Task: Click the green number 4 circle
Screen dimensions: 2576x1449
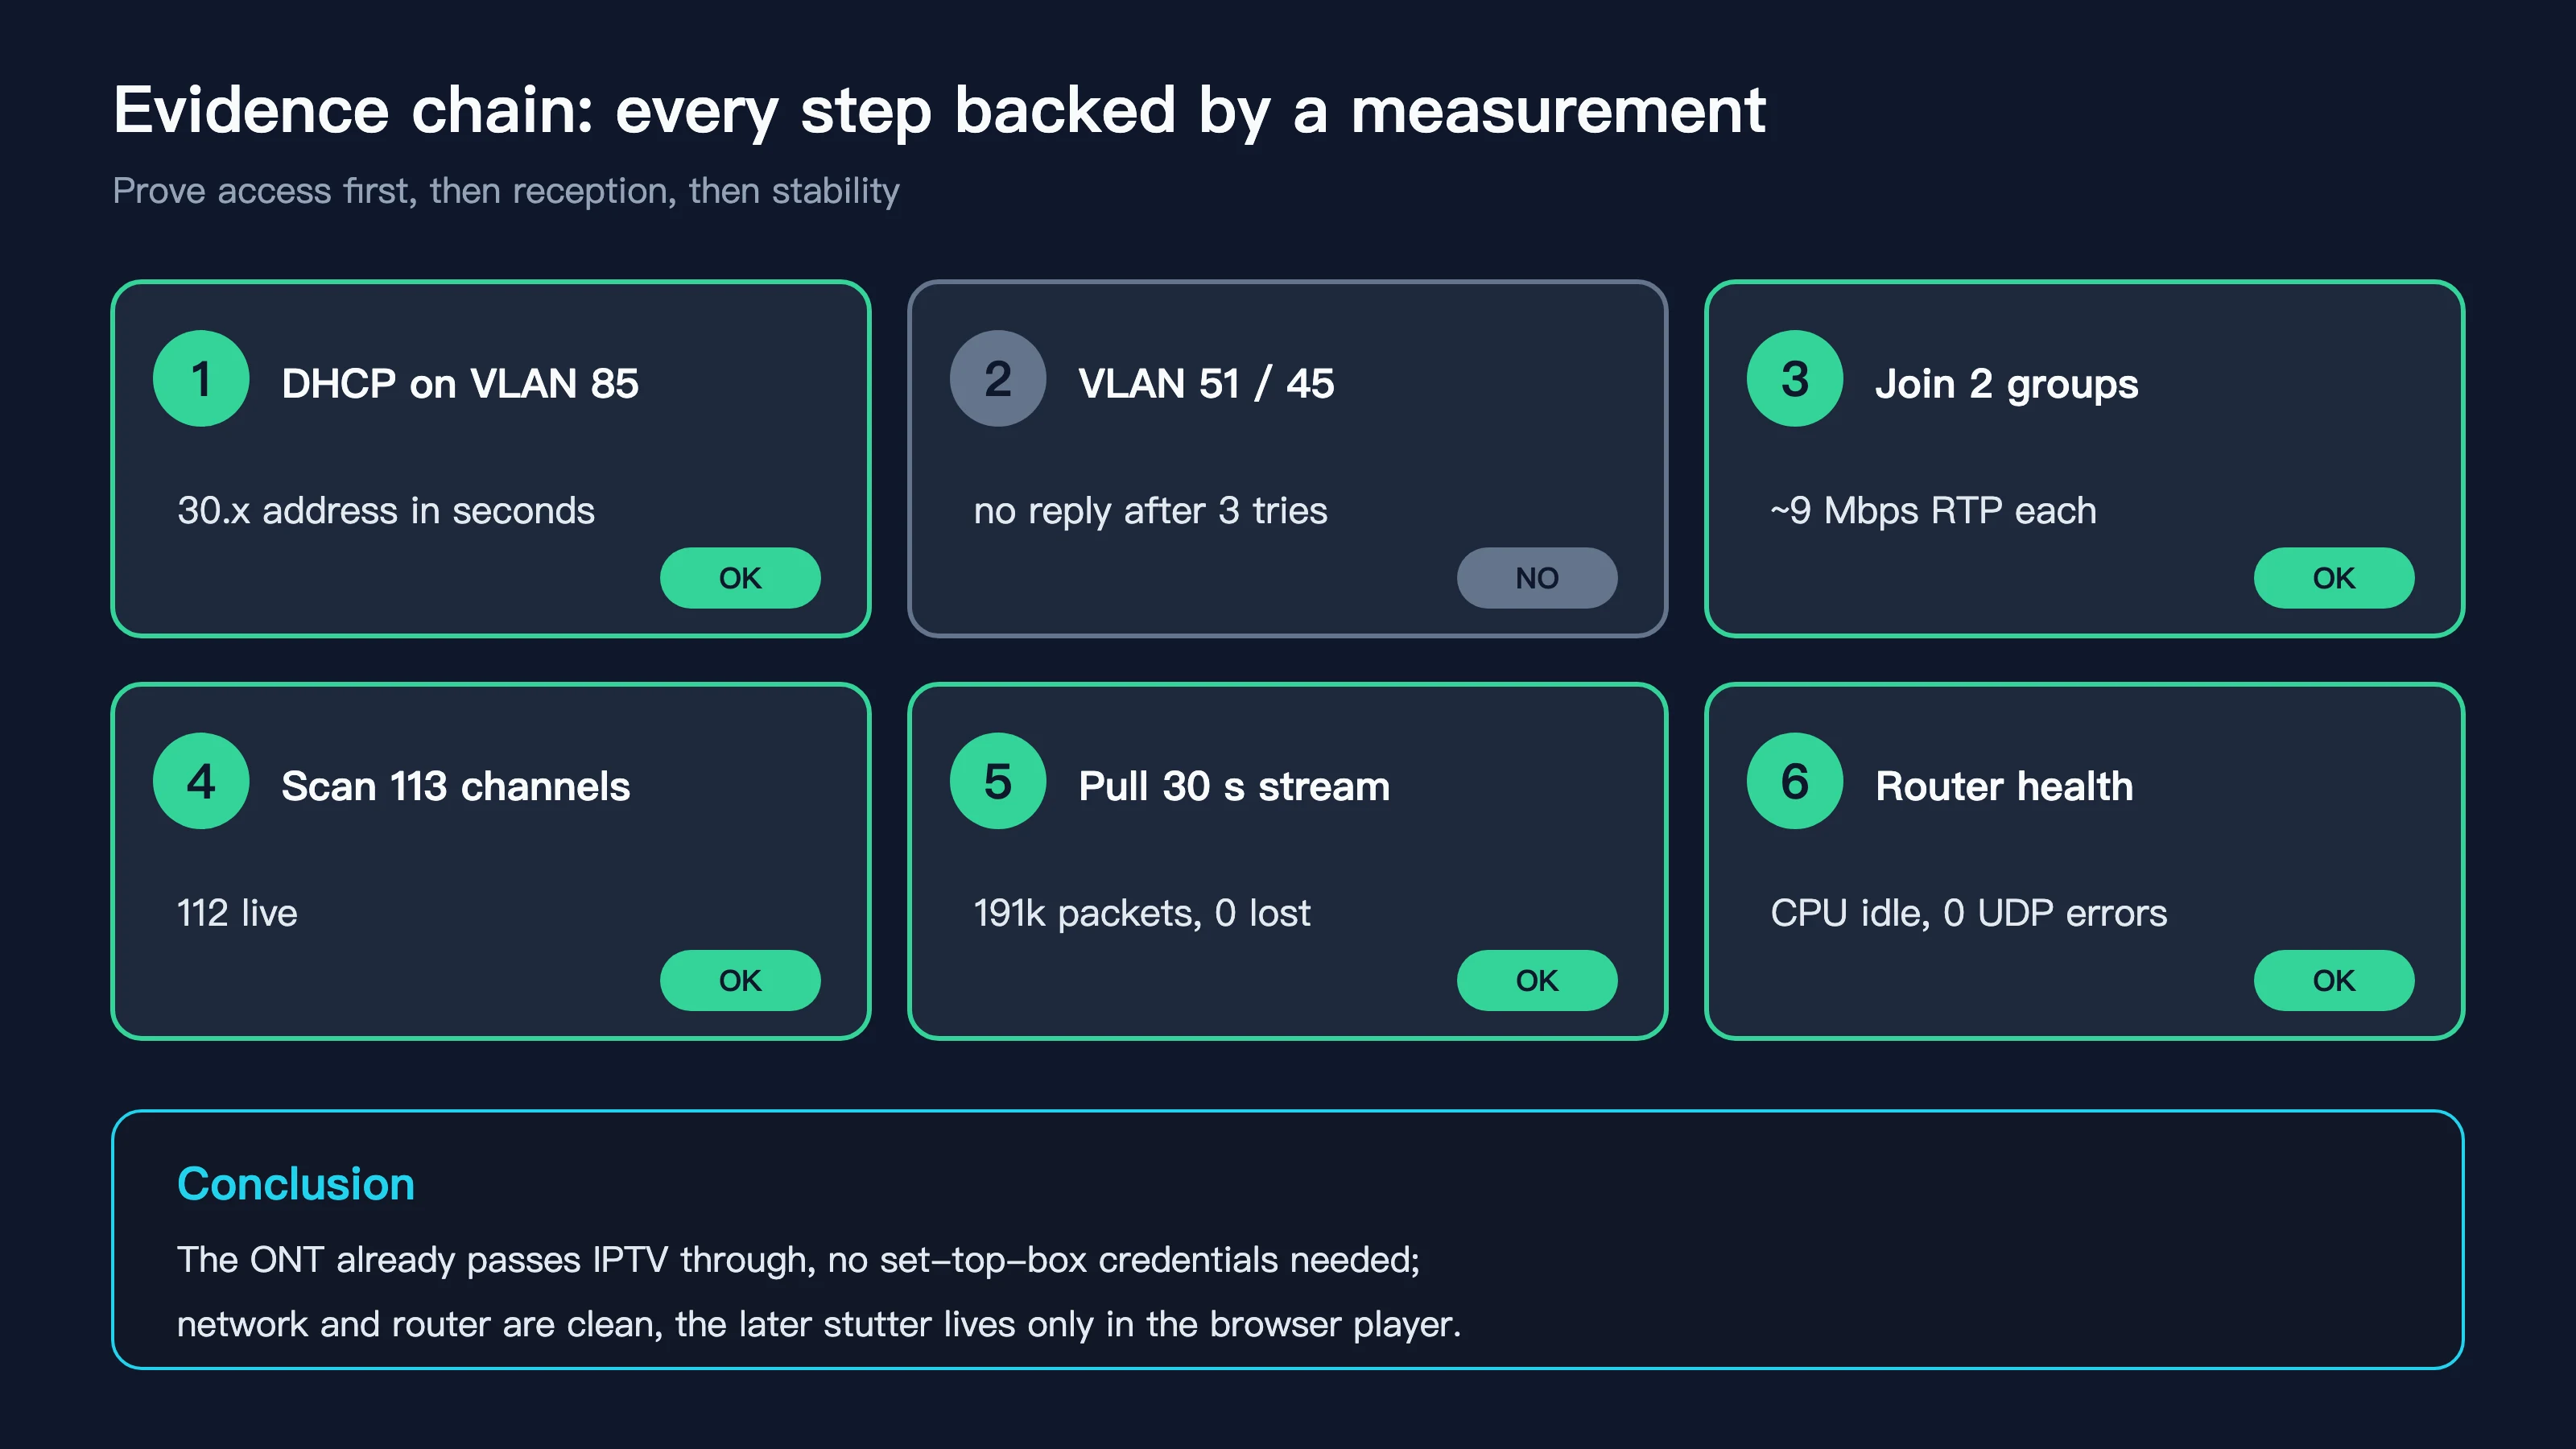Action: click(201, 781)
